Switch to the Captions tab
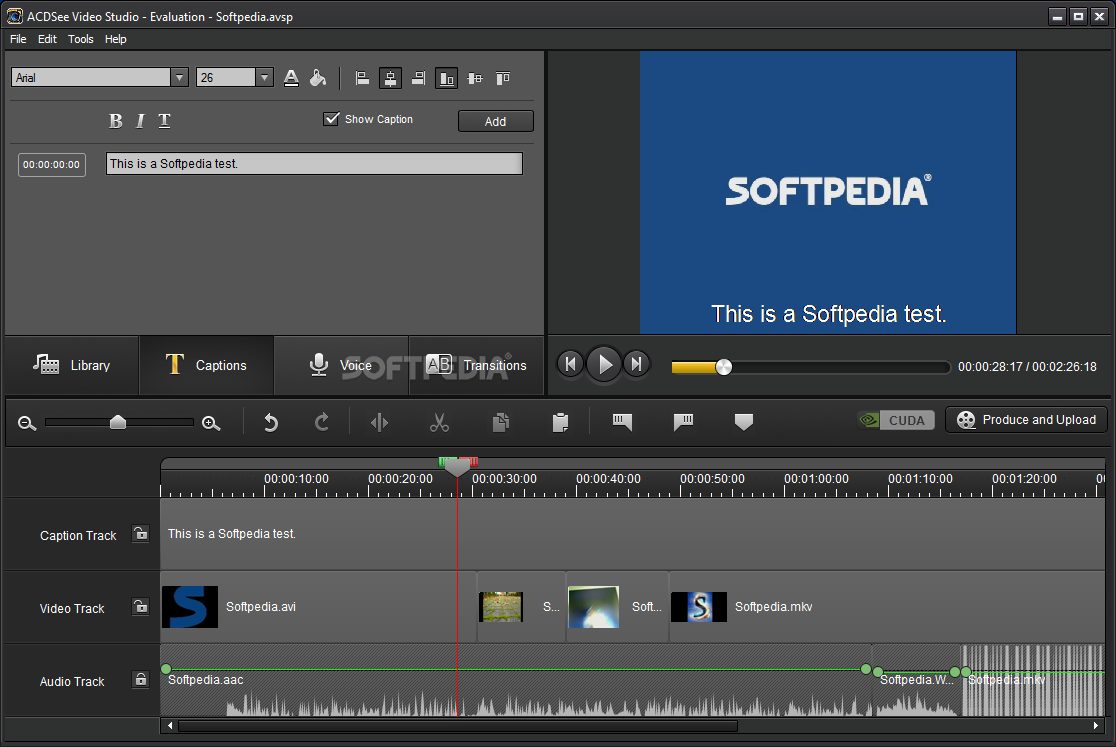 pos(206,365)
